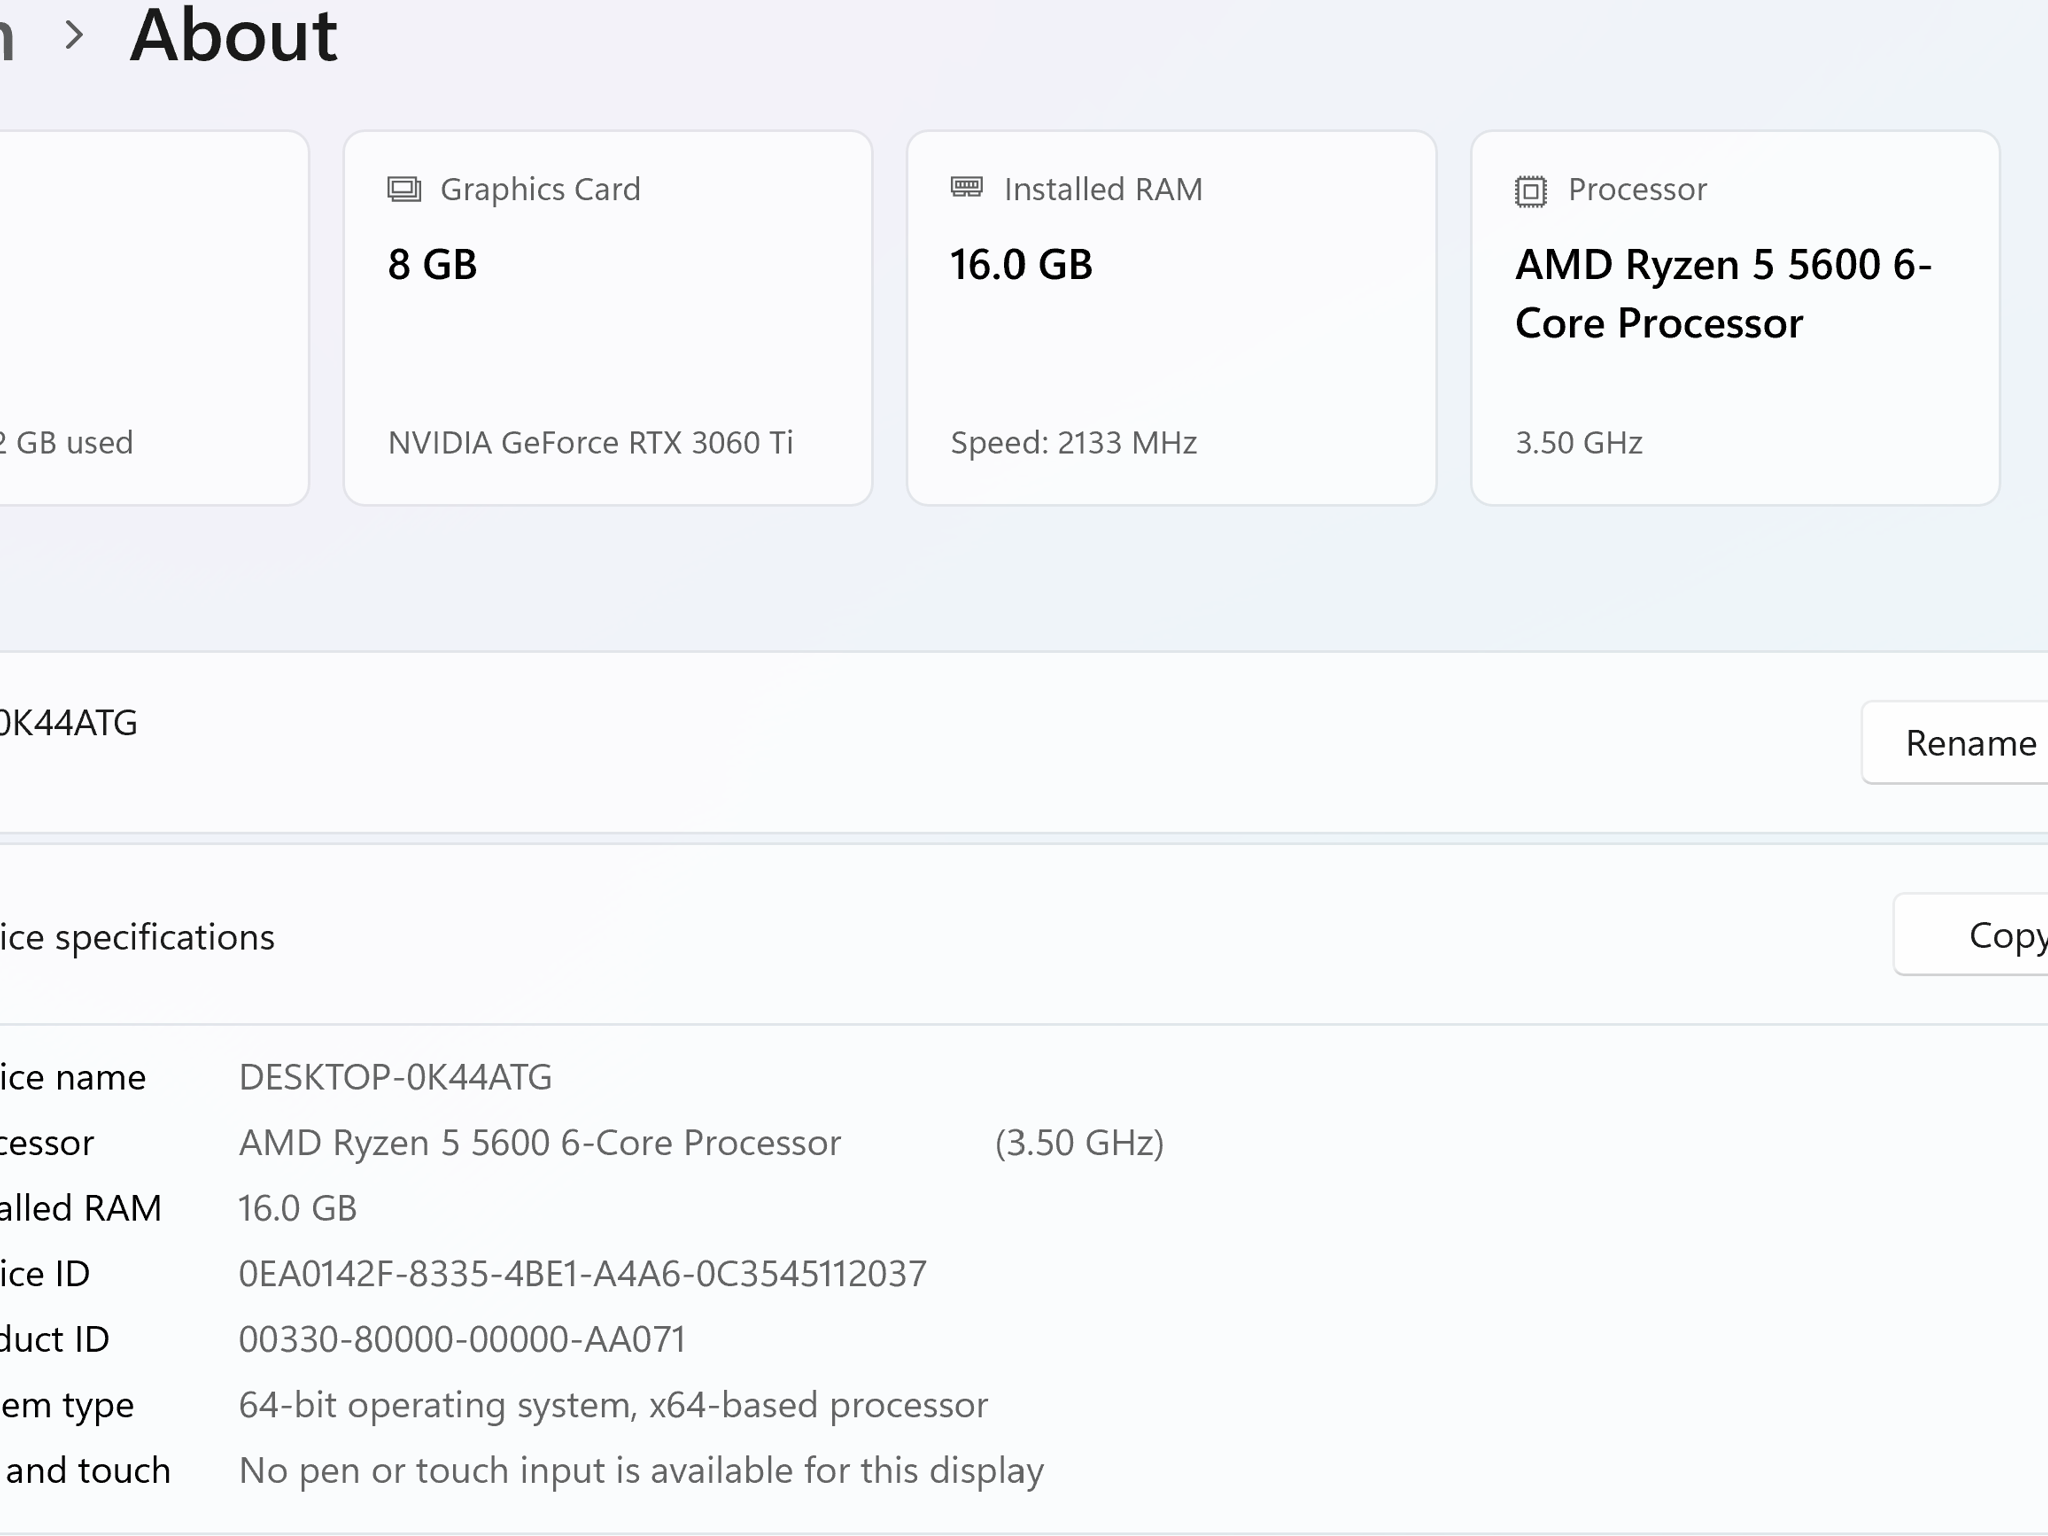The image size is (2048, 1536).
Task: Select the No pen or touch input text
Action: click(x=641, y=1471)
